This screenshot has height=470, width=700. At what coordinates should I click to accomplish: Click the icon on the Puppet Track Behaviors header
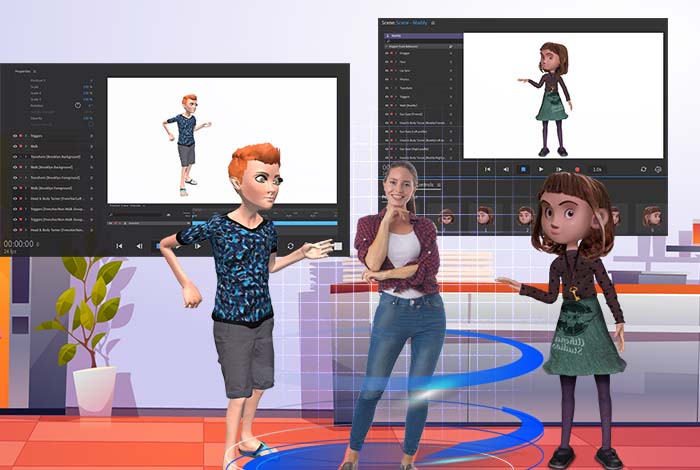click(x=451, y=46)
